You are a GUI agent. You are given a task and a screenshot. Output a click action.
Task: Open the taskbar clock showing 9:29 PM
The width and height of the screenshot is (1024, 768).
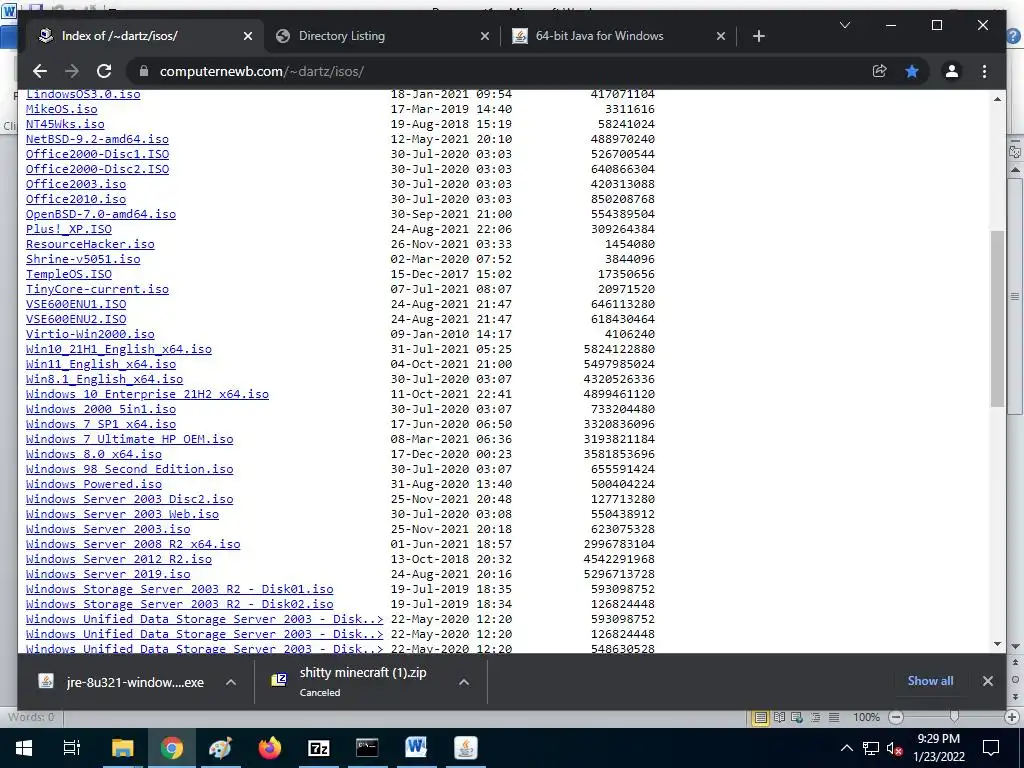(938, 748)
